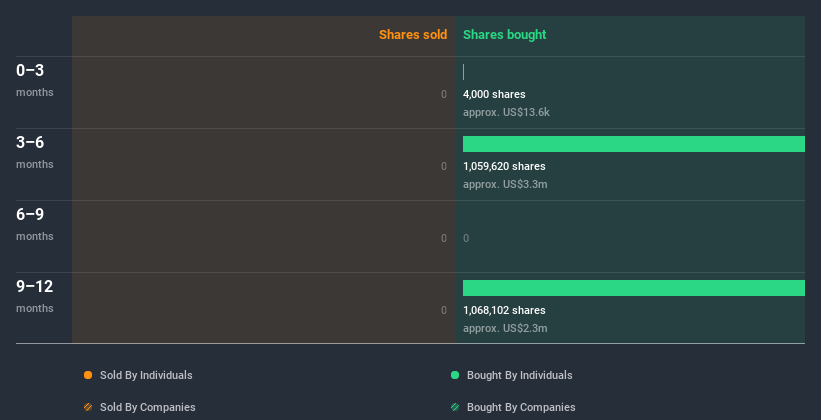Viewport: 821px width, 420px height.
Task: Click the green bar for 9–12 months
Action: pyautogui.click(x=634, y=288)
